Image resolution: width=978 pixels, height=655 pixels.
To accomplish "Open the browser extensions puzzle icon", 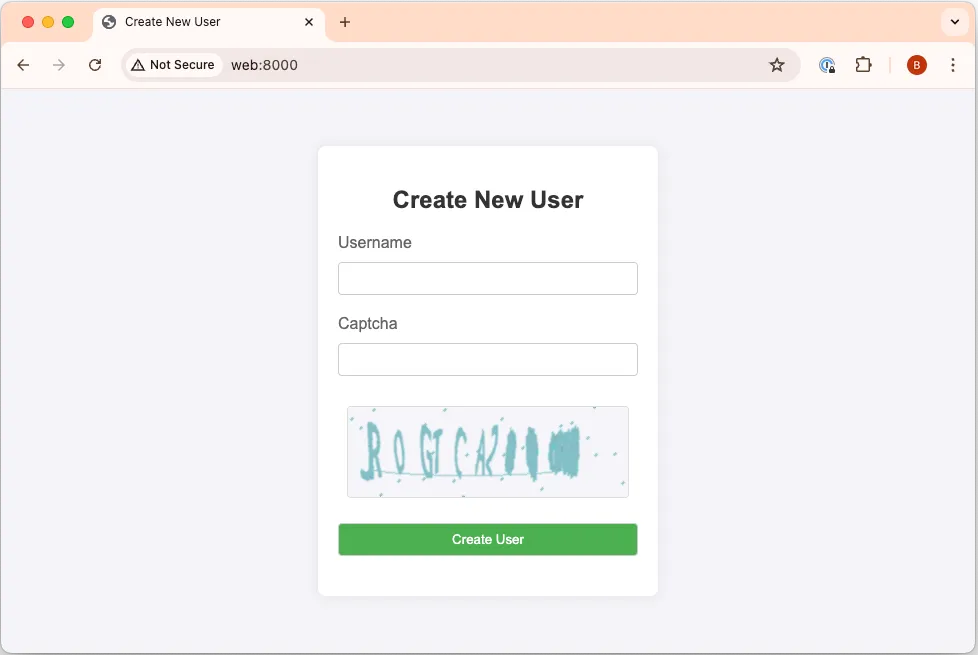I will 863,64.
